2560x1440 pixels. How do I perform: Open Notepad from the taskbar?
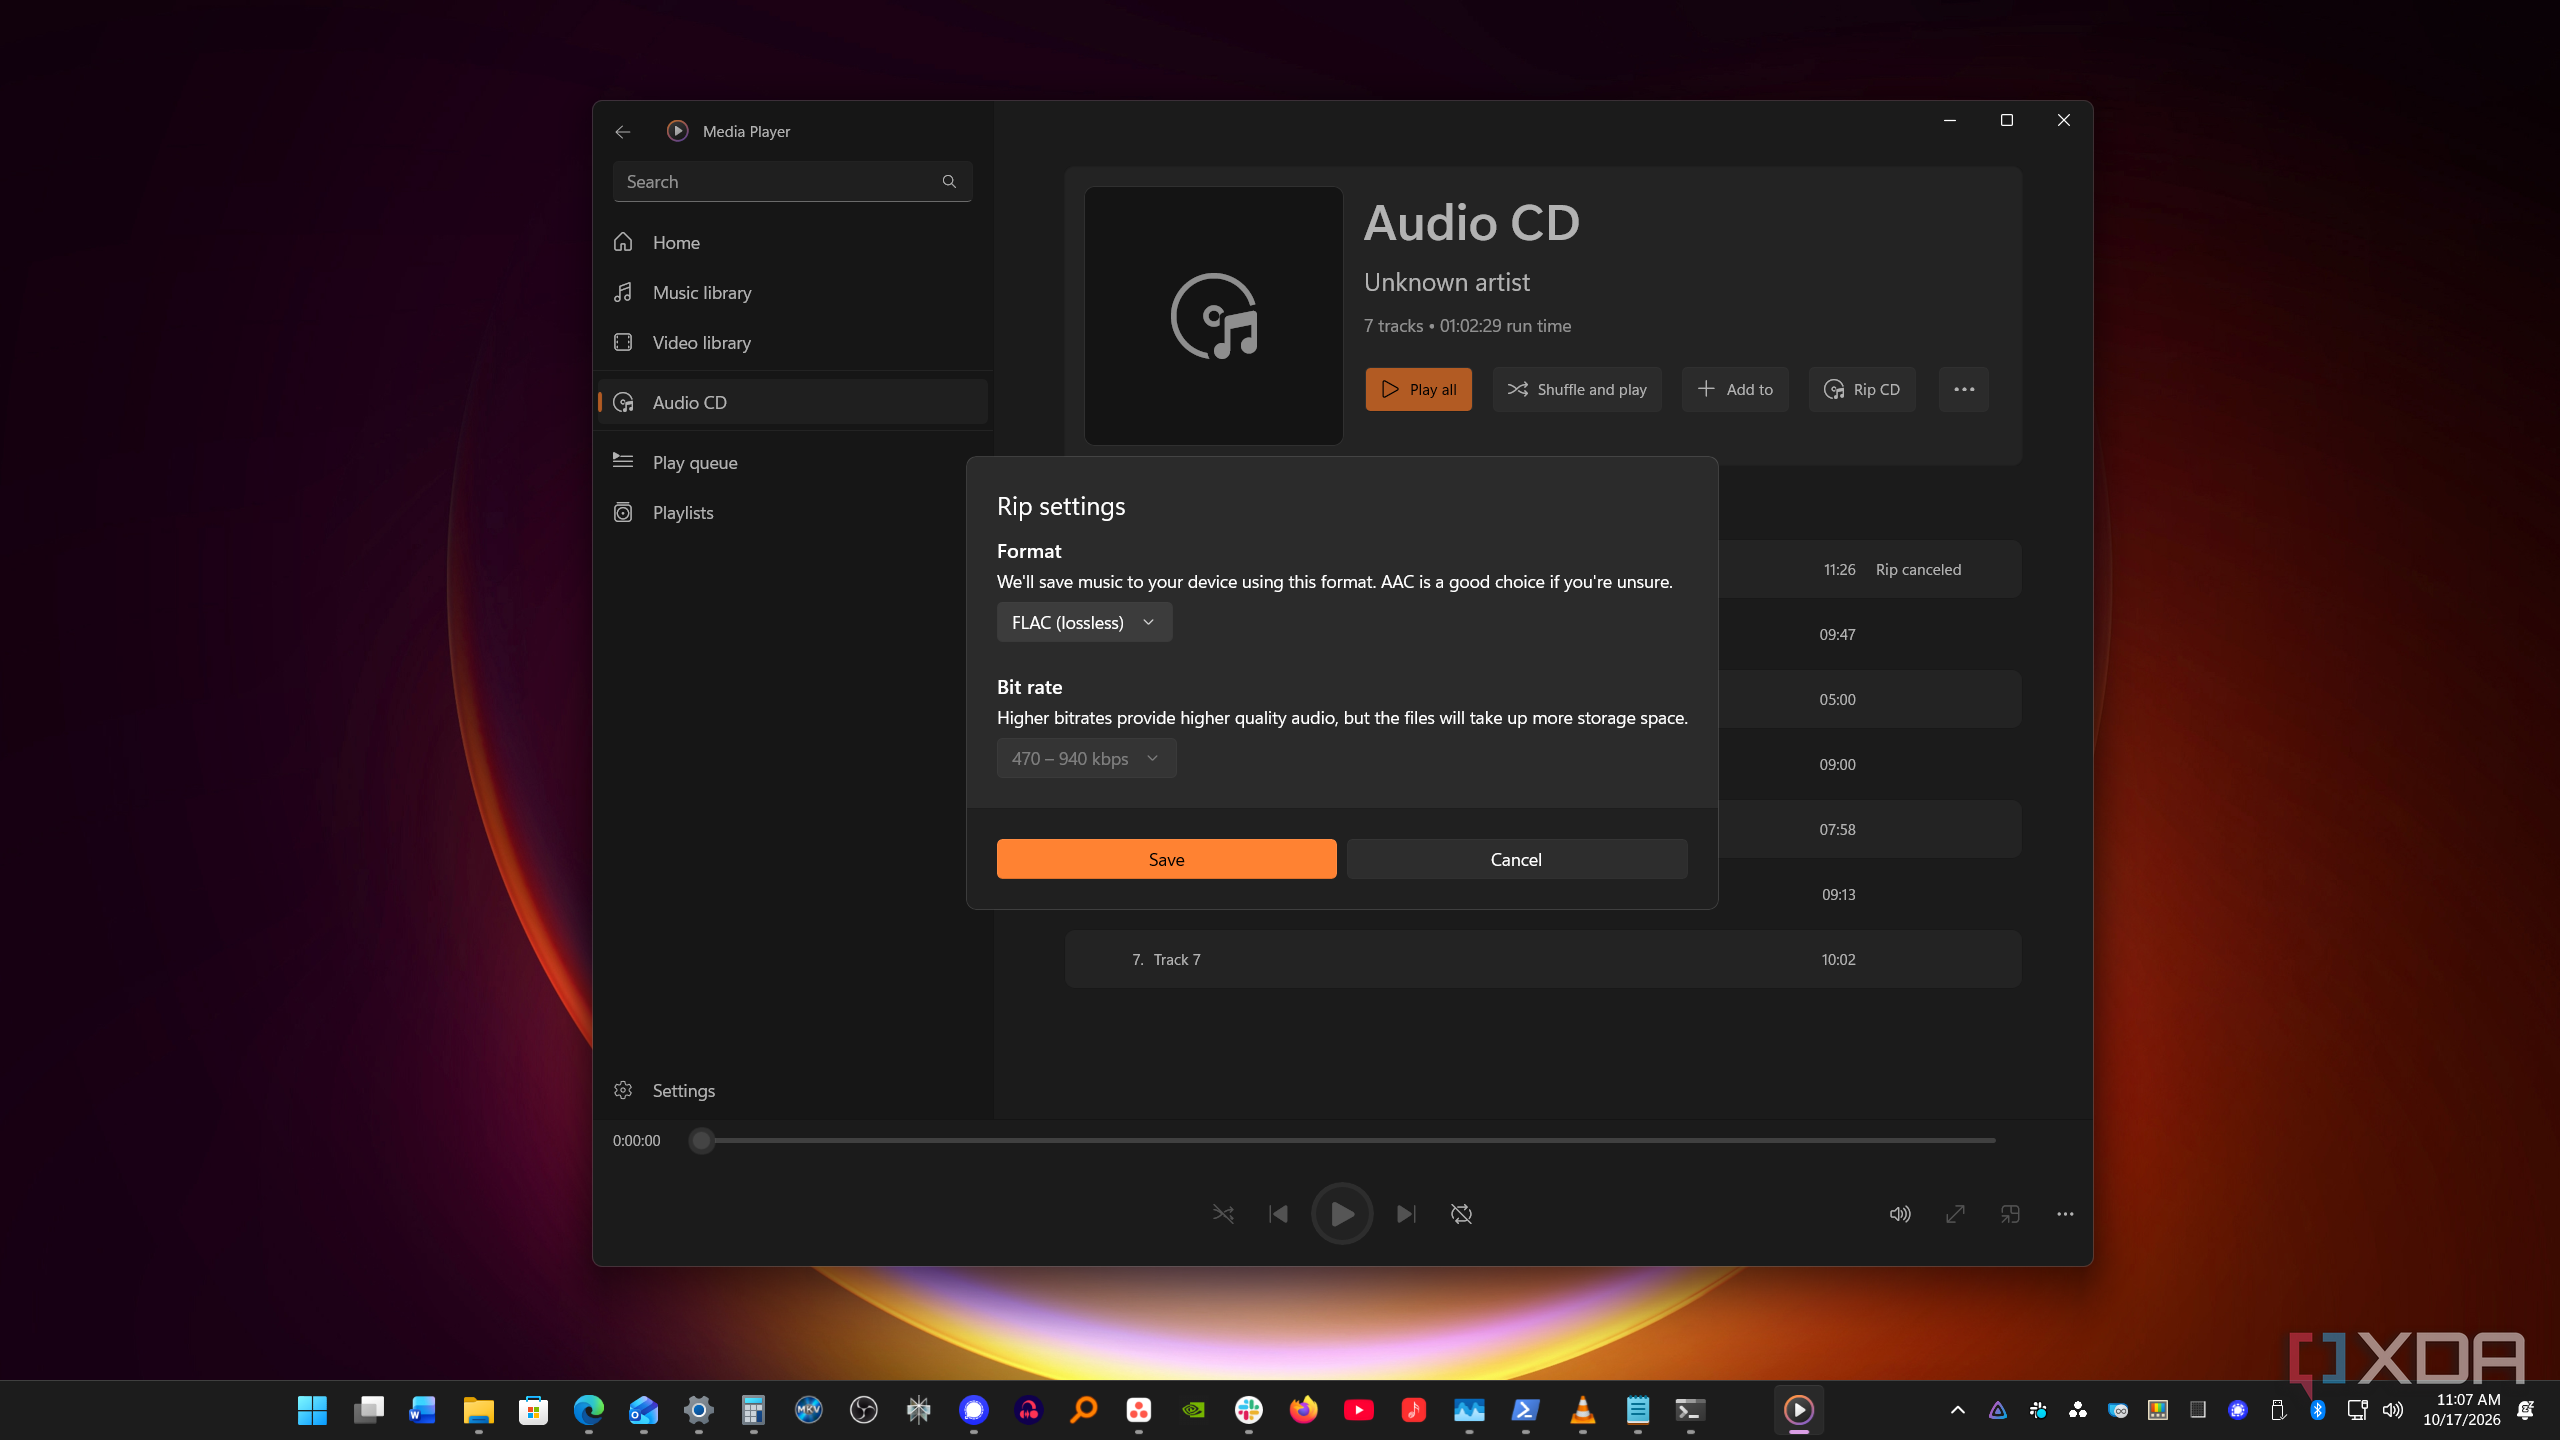(x=1637, y=1410)
